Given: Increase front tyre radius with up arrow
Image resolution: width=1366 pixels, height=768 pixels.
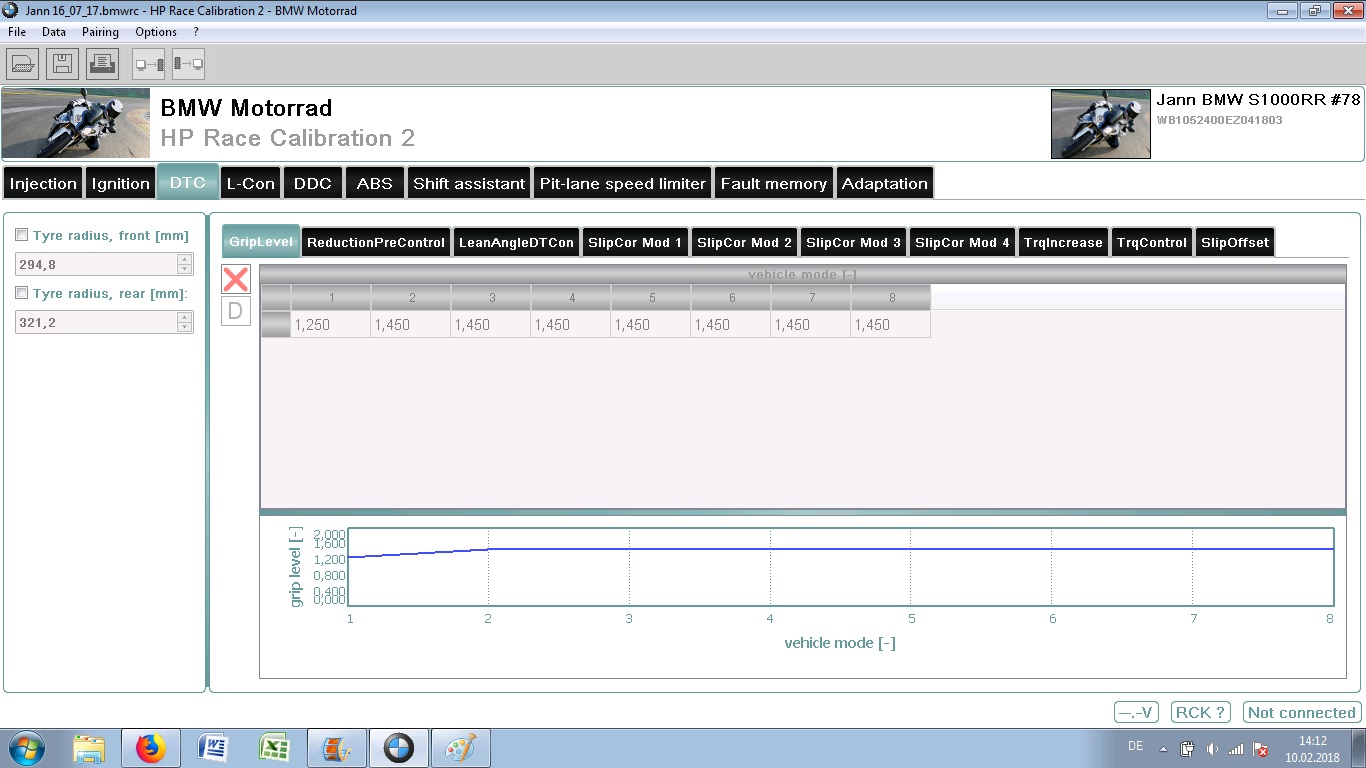Looking at the screenshot, I should click(x=184, y=259).
